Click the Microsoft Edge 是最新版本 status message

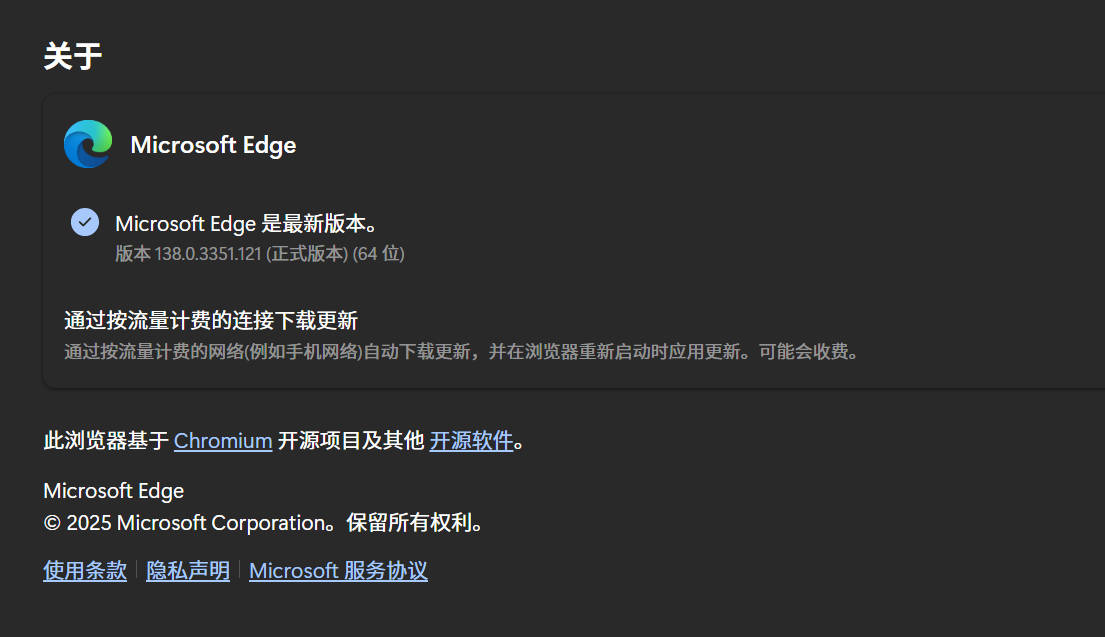(247, 223)
